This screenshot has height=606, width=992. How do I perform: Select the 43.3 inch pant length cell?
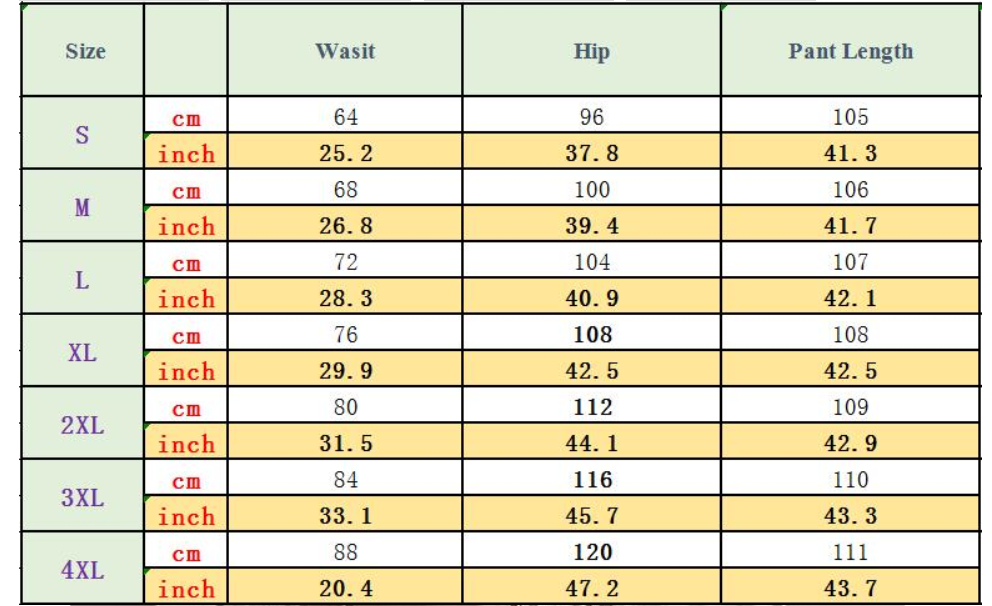[850, 516]
